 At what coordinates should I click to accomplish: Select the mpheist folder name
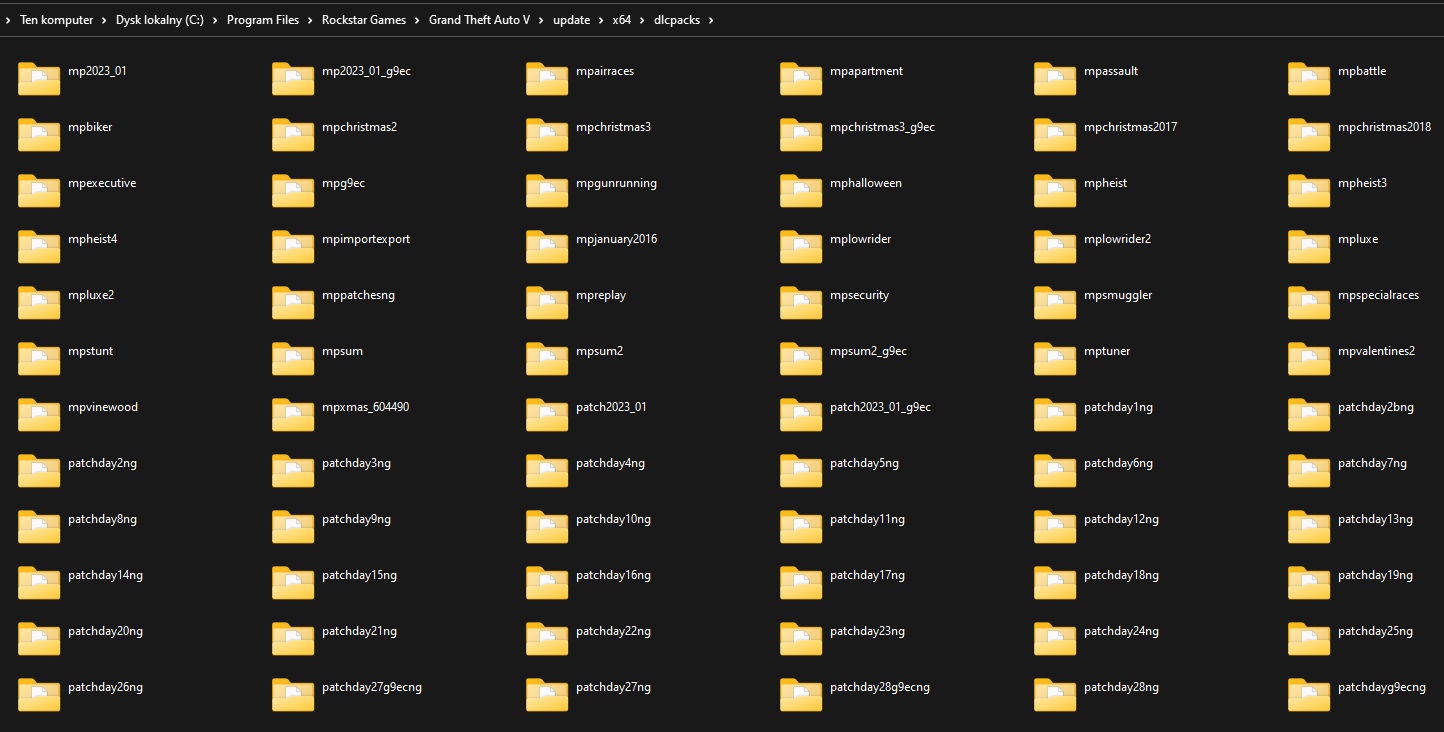1105,183
